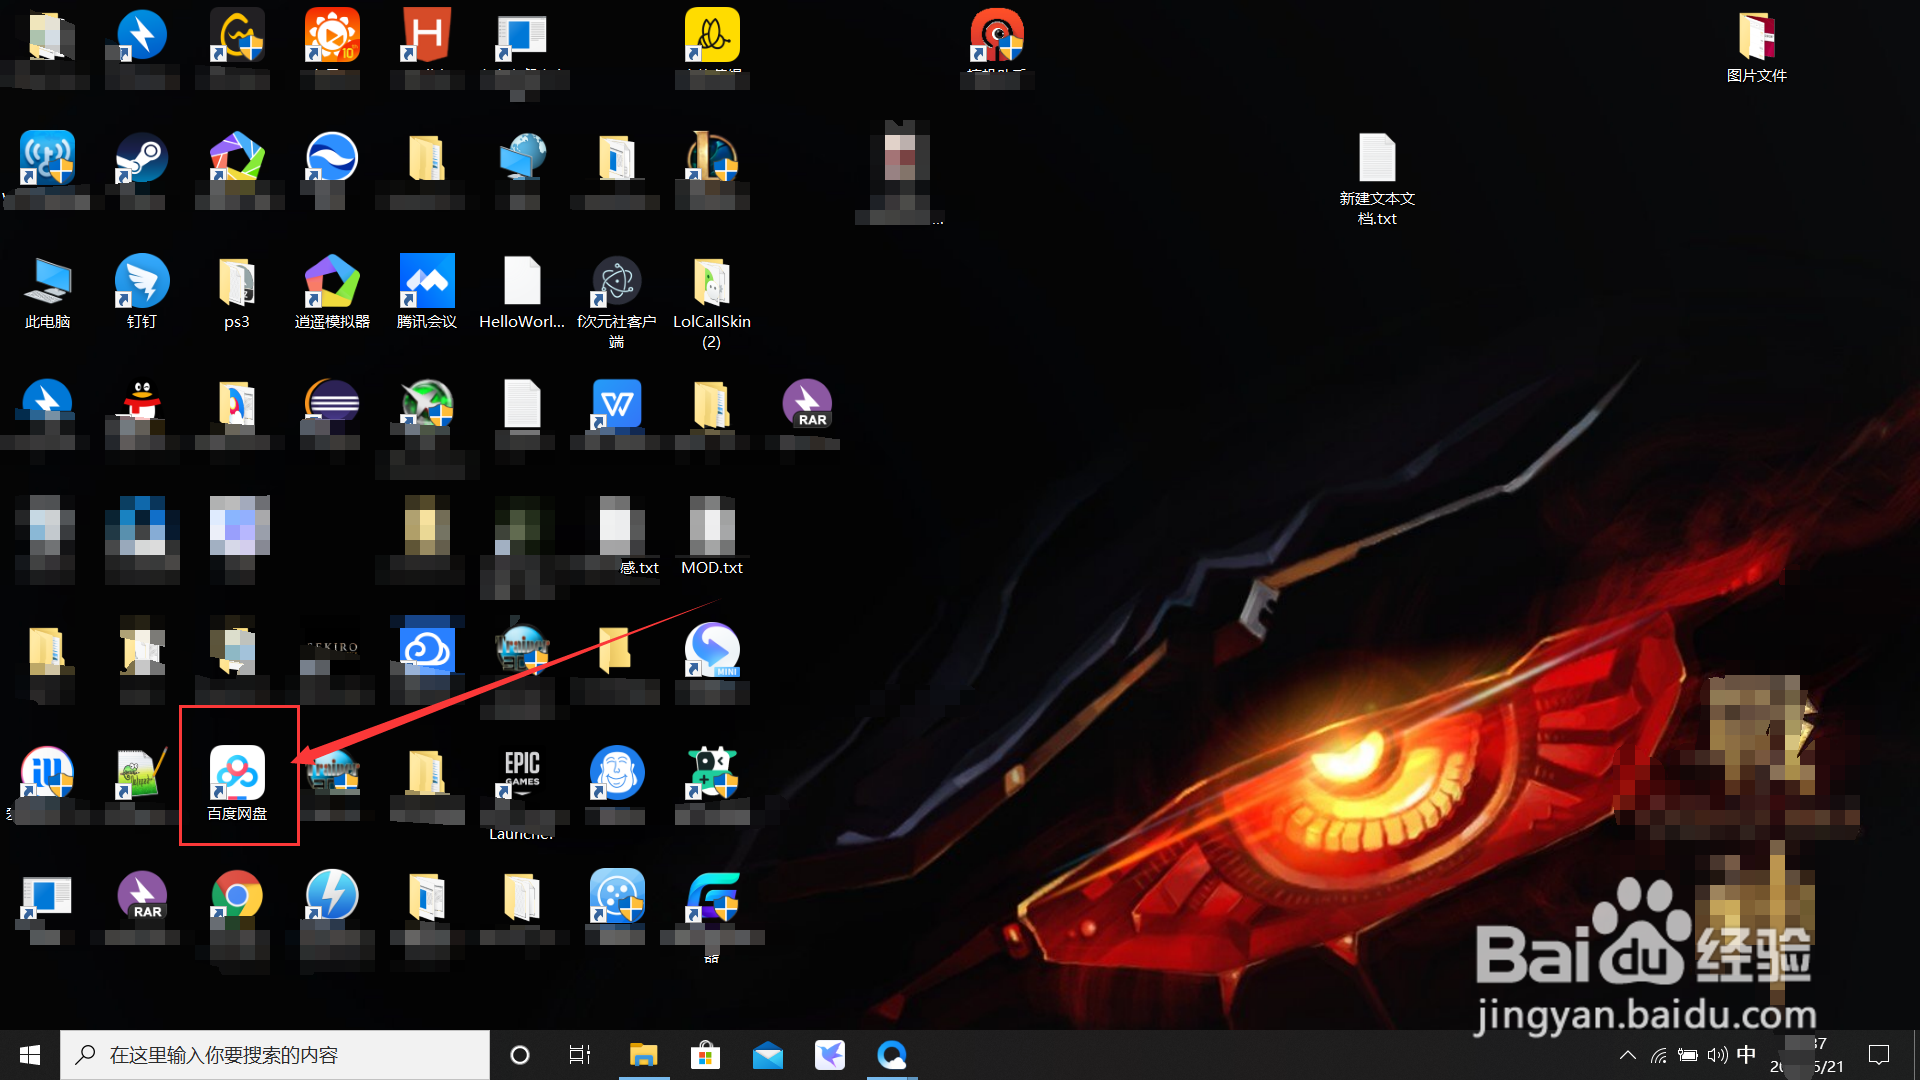Launch the QQ penguin desktop icon
Image resolution: width=1920 pixels, height=1080 pixels.
(142, 404)
